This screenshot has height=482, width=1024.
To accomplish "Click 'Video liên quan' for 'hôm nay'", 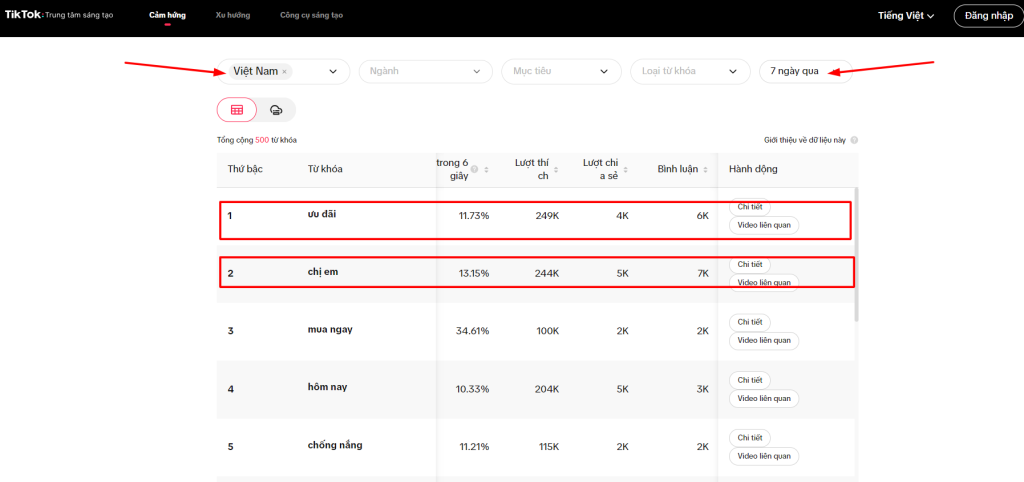I will 764,398.
